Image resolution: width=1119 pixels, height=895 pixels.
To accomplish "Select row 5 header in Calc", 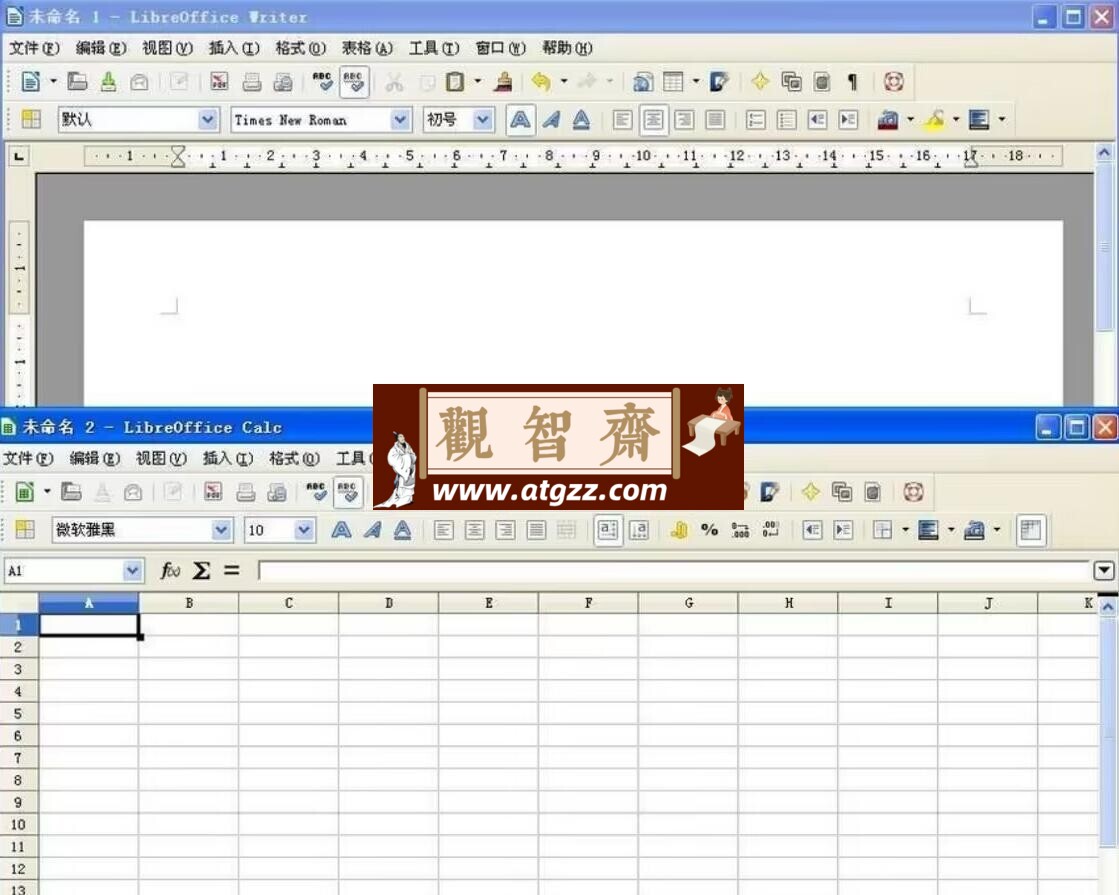I will 19,714.
